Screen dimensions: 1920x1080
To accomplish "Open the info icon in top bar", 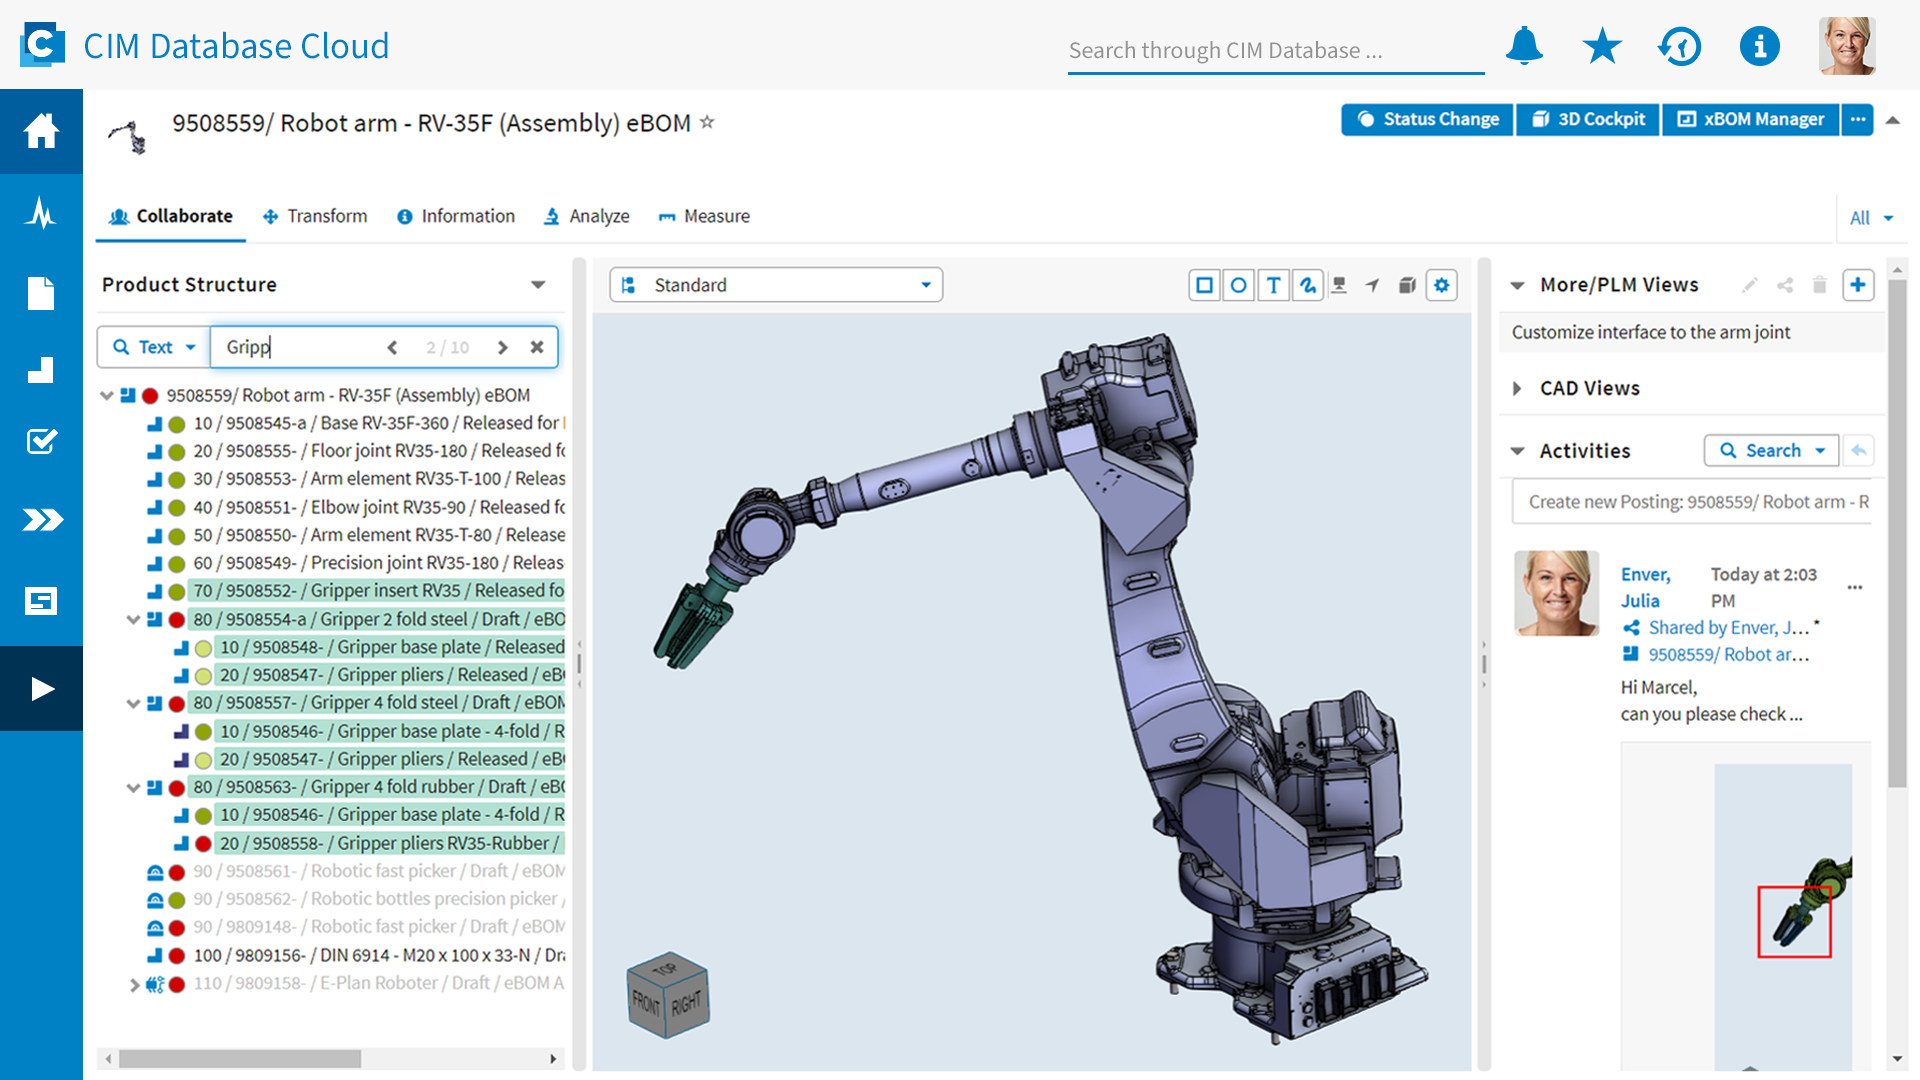I will [1759, 46].
